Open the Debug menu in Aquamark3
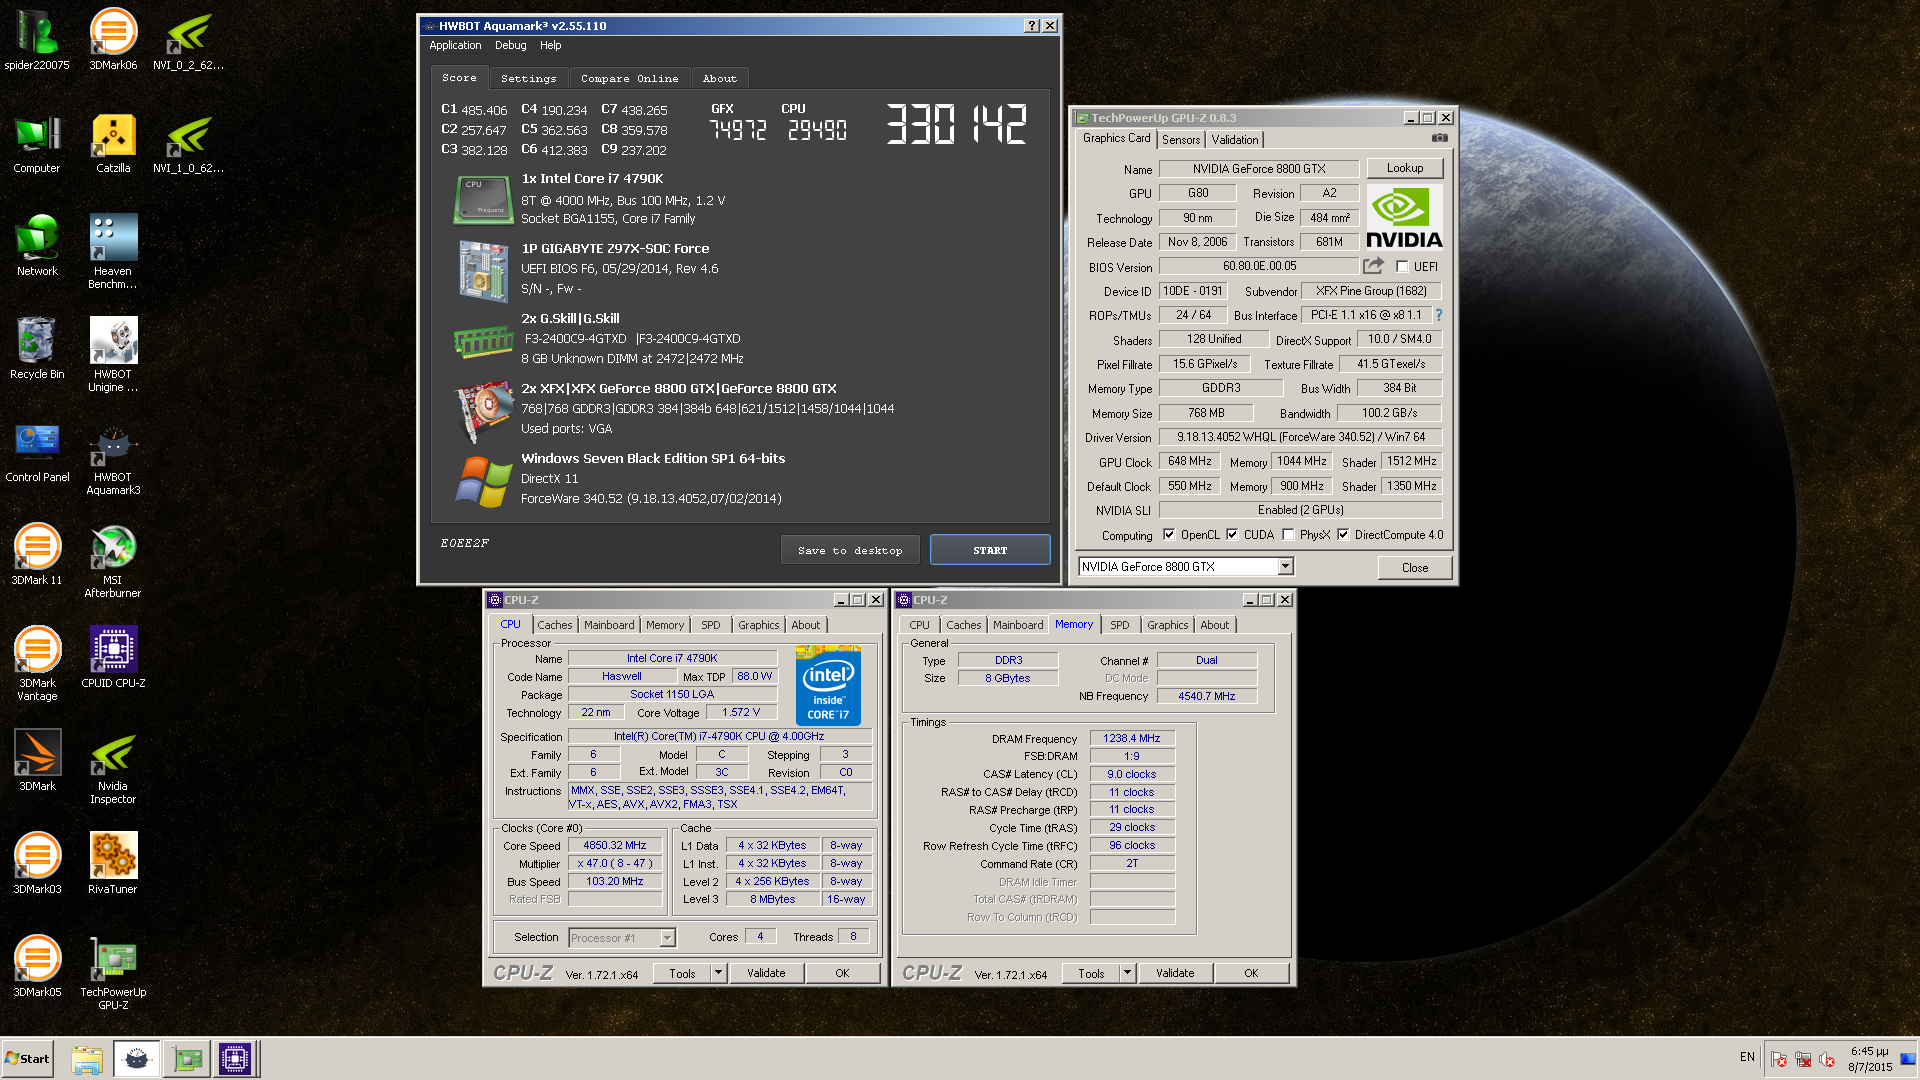 tap(510, 45)
